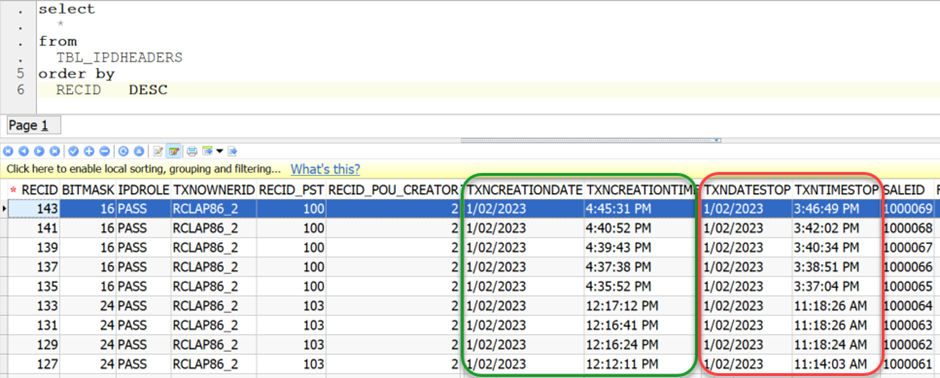This screenshot has height=378, width=940.
Task: Click the 'order by' line in editor
Action: pyautogui.click(x=76, y=74)
